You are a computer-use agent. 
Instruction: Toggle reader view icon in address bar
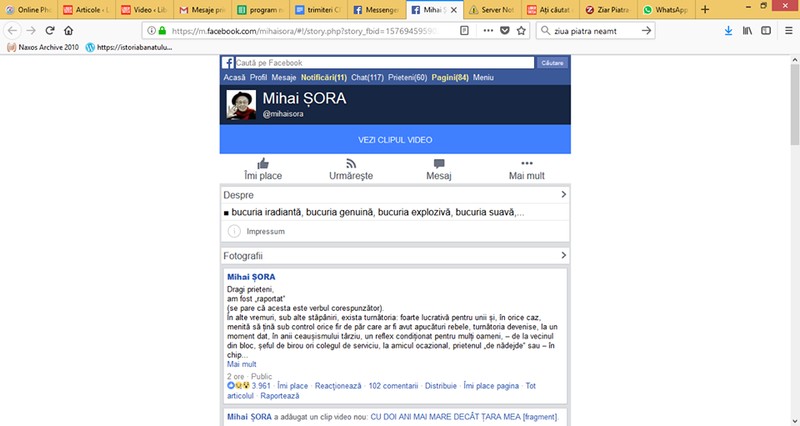click(x=464, y=31)
